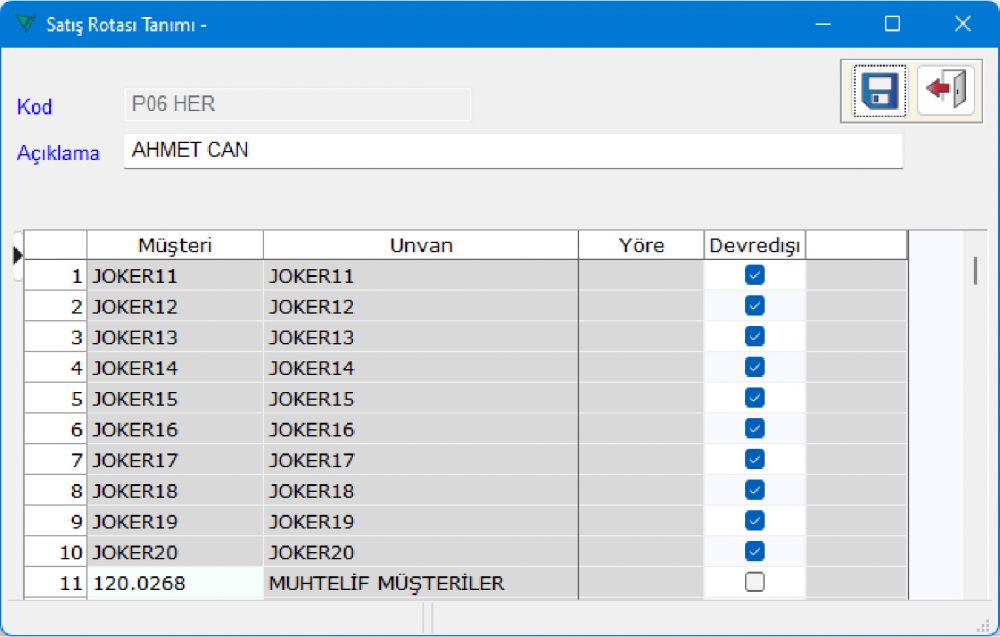Click the save floppy disk icon
Image resolution: width=1000 pixels, height=637 pixels.
pyautogui.click(x=879, y=91)
